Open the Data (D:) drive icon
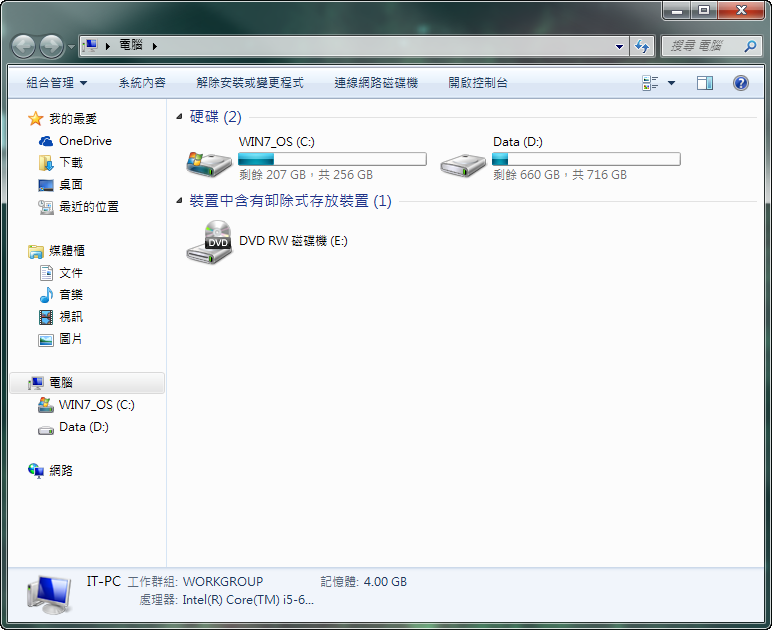 point(463,161)
